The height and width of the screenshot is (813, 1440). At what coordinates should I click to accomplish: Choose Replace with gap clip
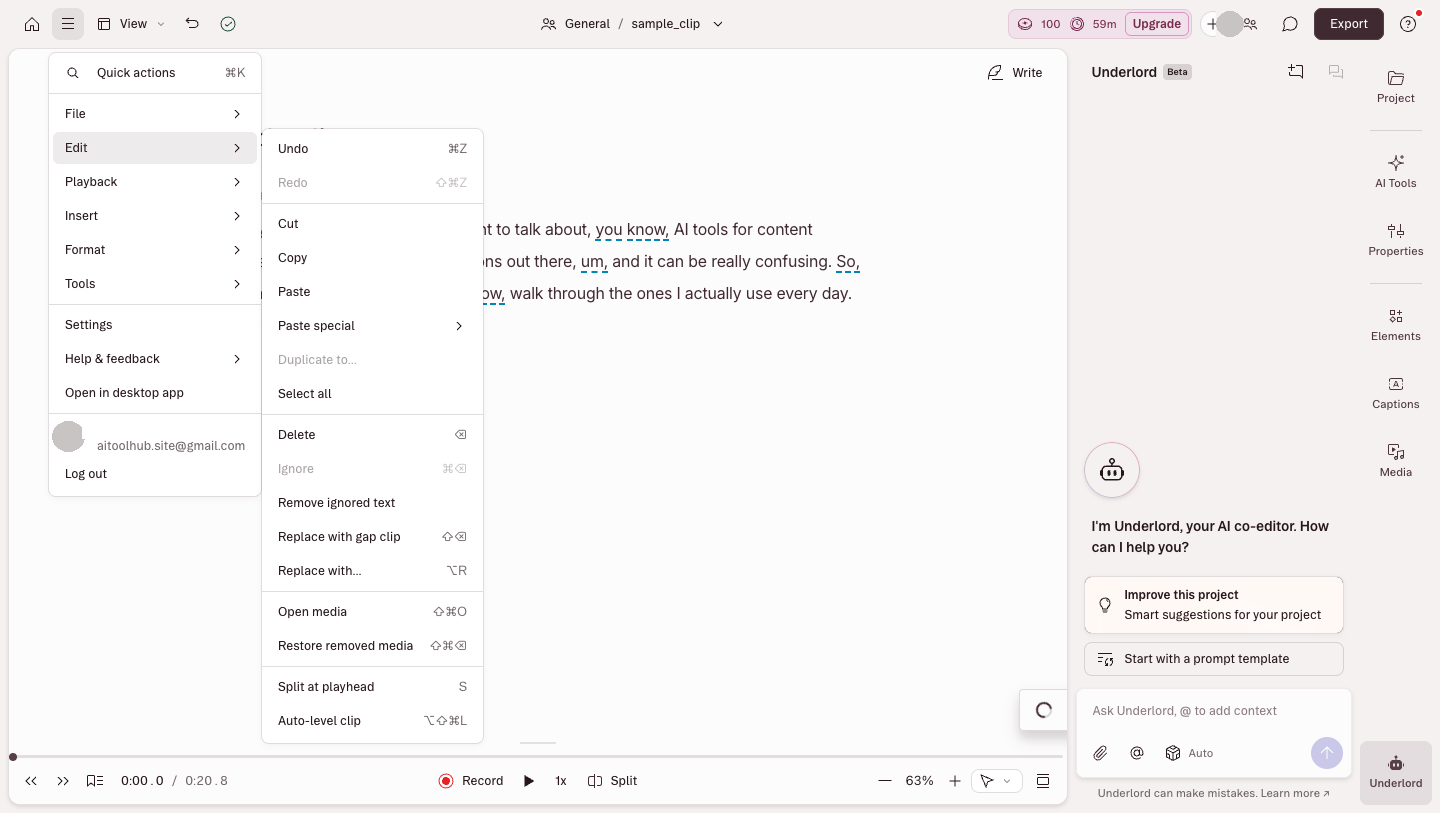coord(372,537)
